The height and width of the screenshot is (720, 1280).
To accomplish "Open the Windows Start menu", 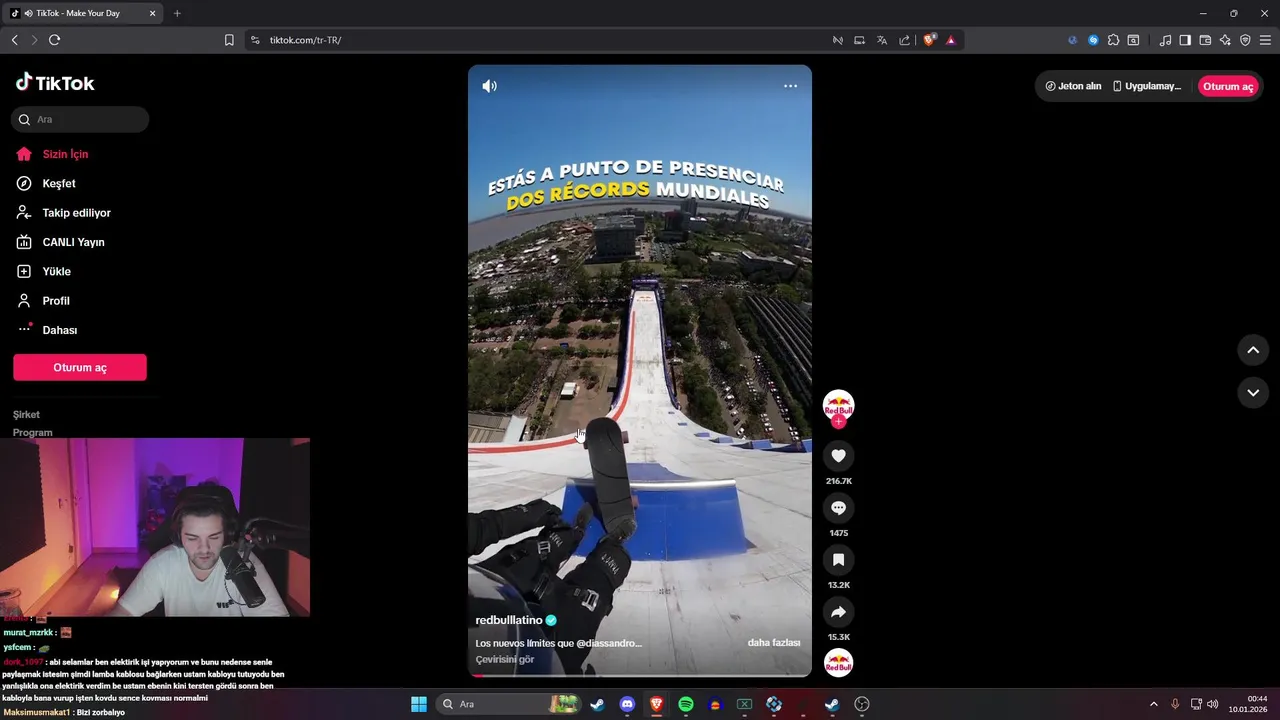I will [419, 704].
